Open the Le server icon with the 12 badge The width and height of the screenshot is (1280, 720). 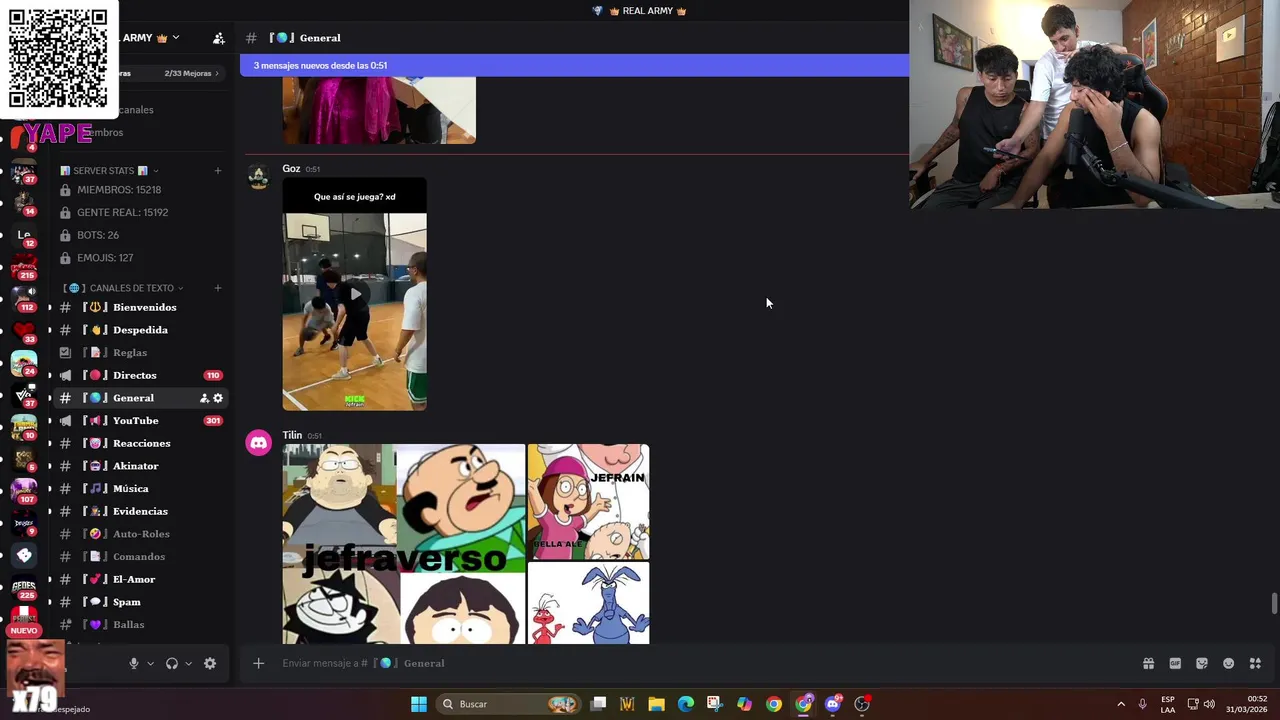24,236
